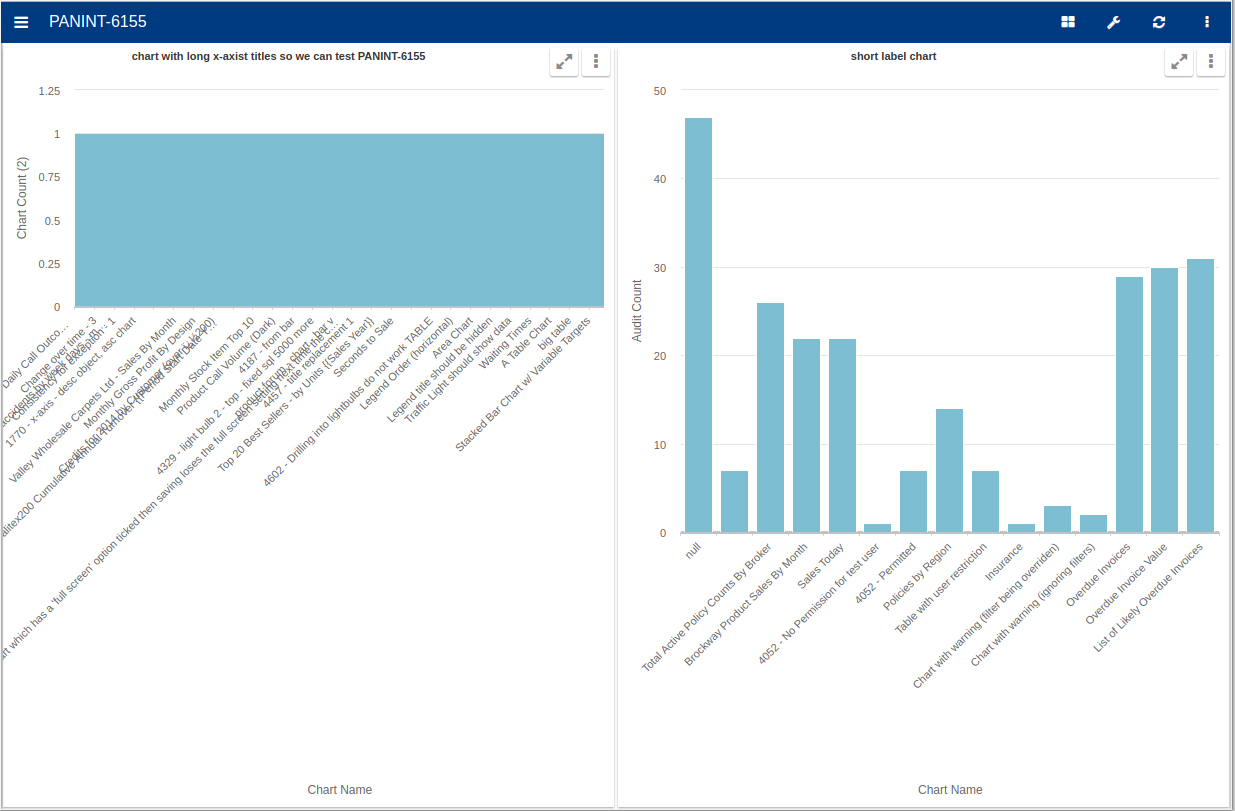Click the wide bar in the left chart
The height and width of the screenshot is (811, 1235).
(x=338, y=218)
